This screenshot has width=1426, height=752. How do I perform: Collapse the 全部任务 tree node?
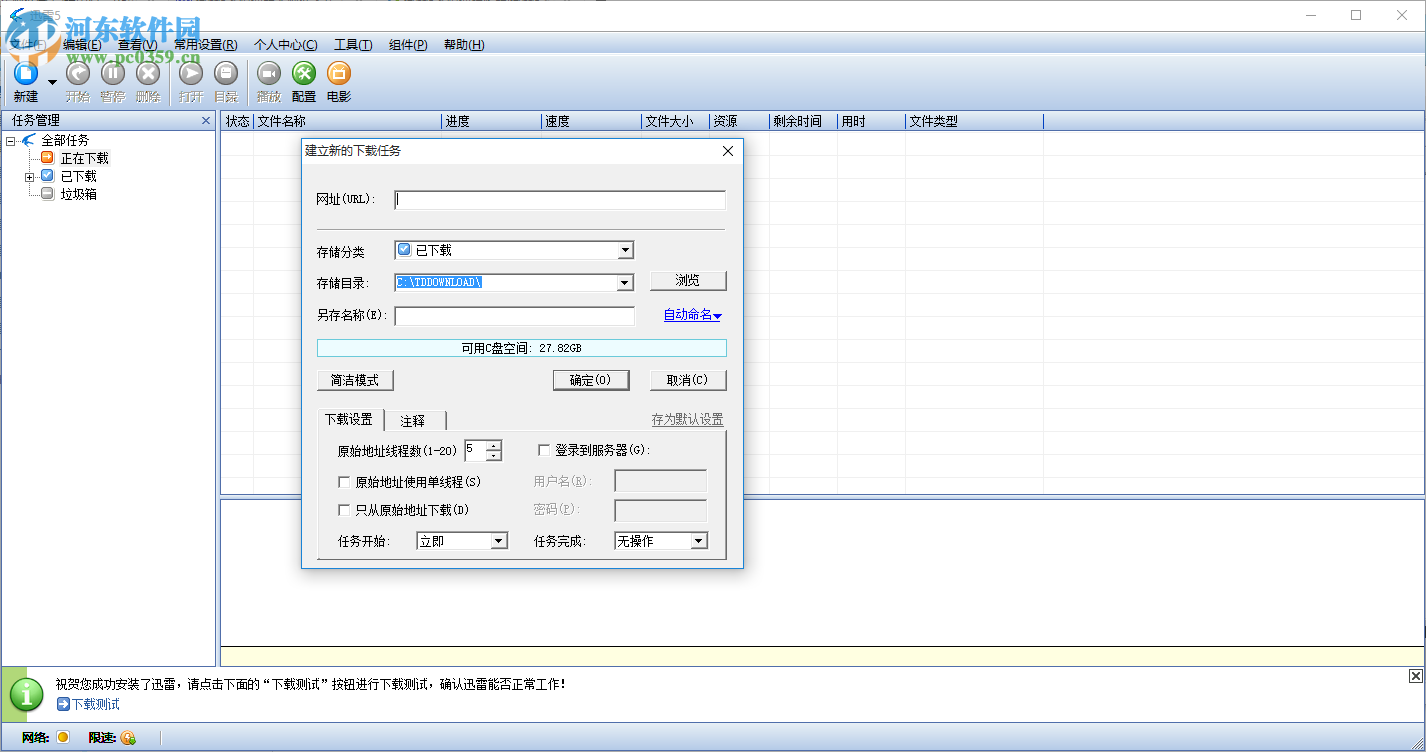[x=10, y=141]
